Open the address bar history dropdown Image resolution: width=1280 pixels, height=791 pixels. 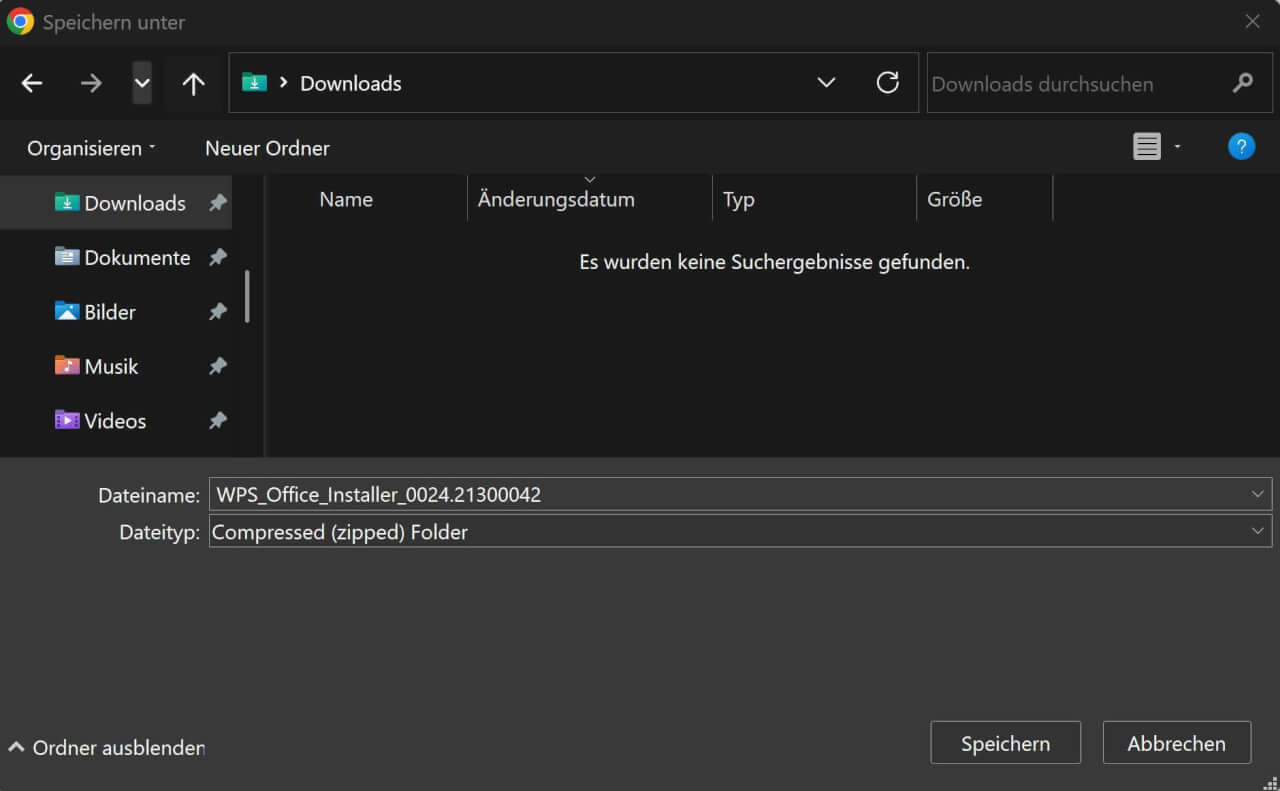tap(826, 83)
